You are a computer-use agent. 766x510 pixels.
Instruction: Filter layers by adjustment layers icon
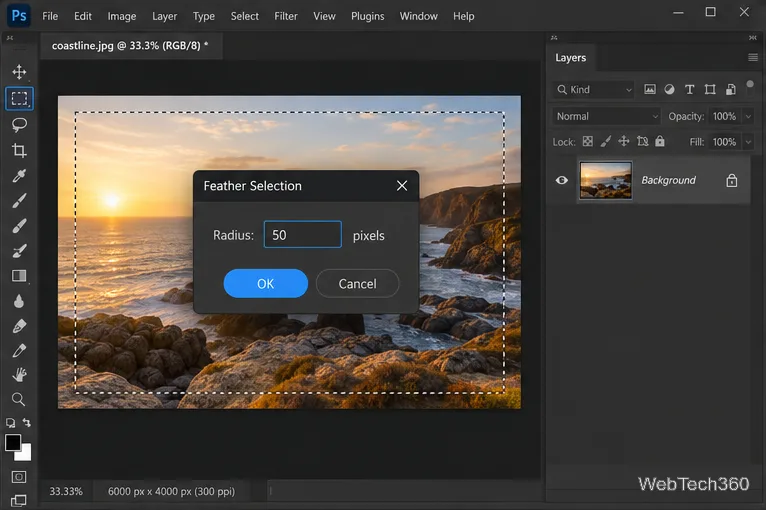click(x=669, y=89)
